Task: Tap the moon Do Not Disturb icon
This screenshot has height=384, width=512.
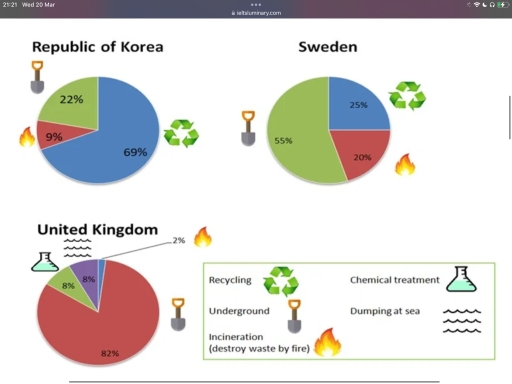Action: coord(485,5)
